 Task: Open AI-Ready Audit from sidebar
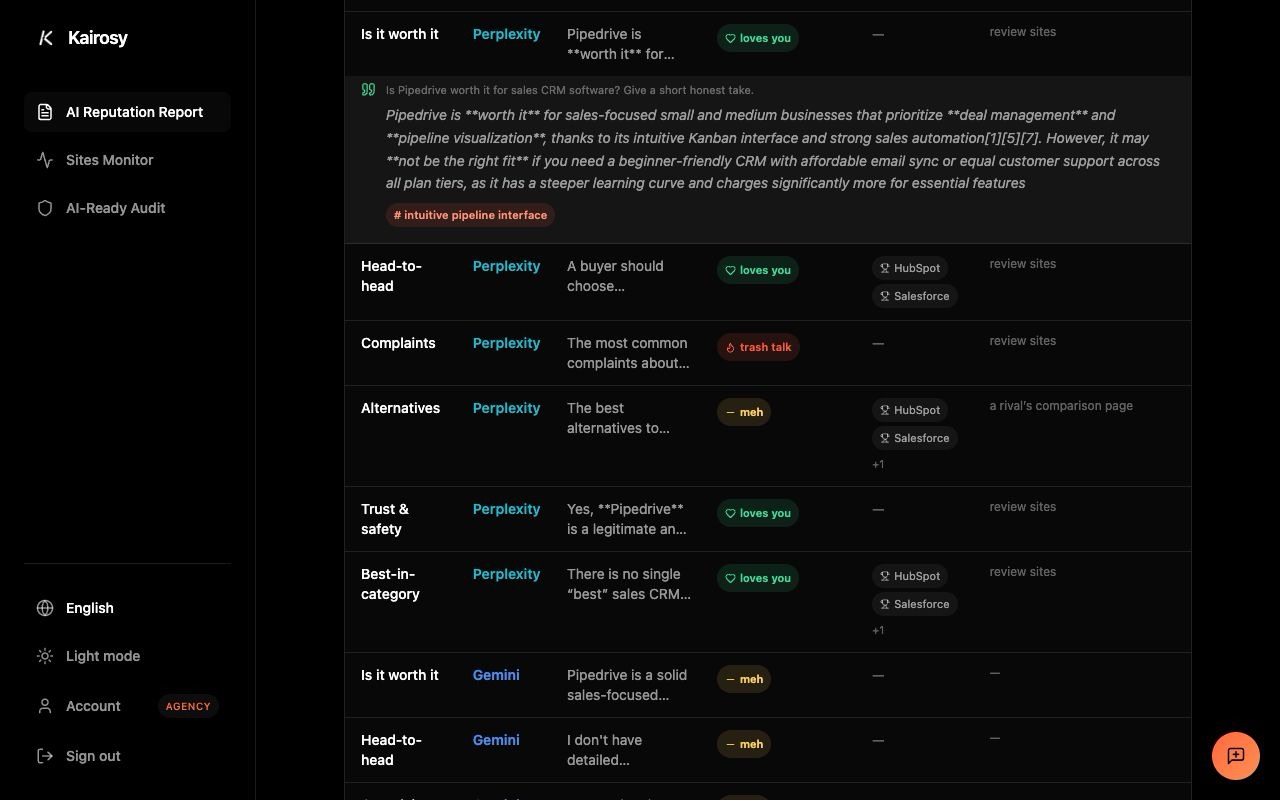(x=127, y=208)
